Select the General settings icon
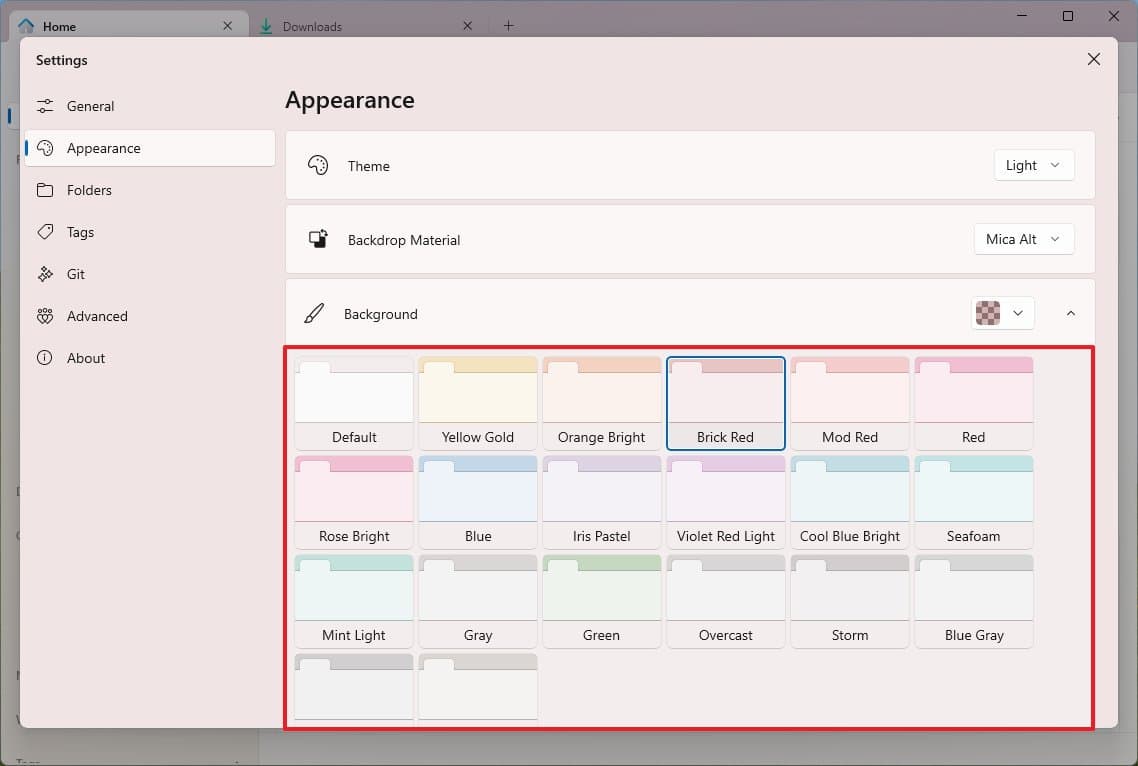Screen dimensions: 1138x766 pos(46,105)
